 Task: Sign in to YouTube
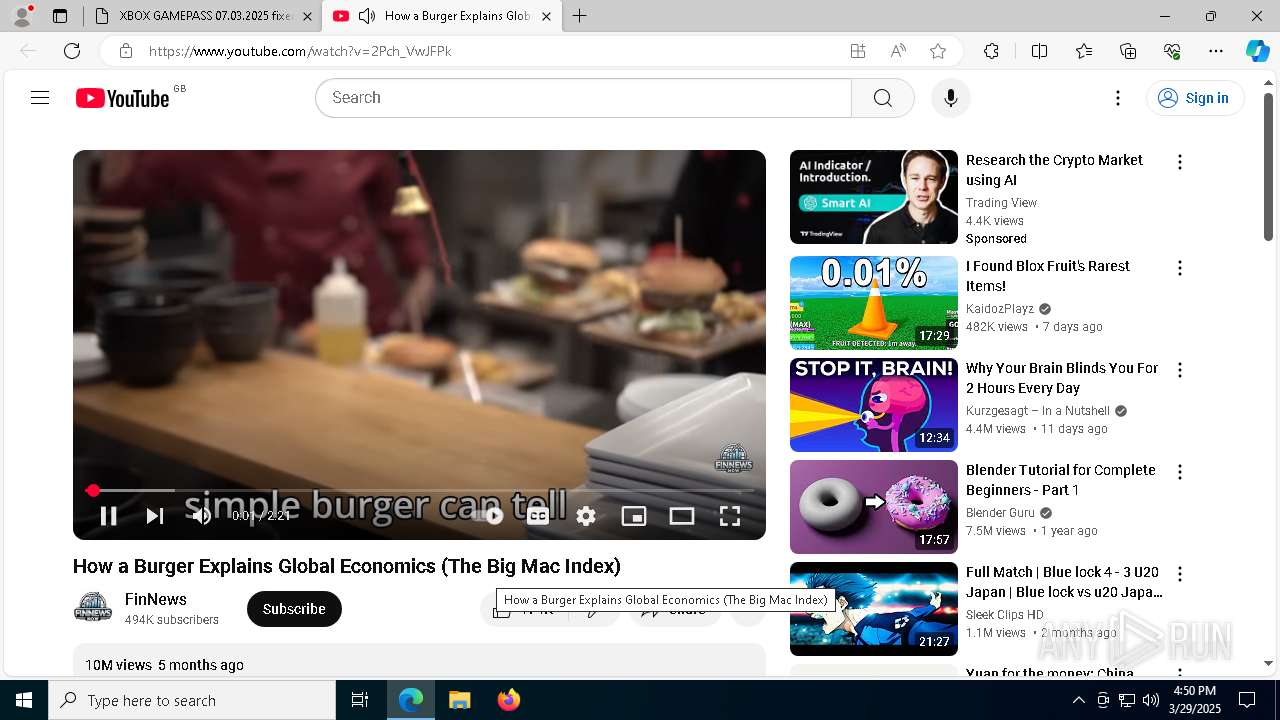[1194, 98]
